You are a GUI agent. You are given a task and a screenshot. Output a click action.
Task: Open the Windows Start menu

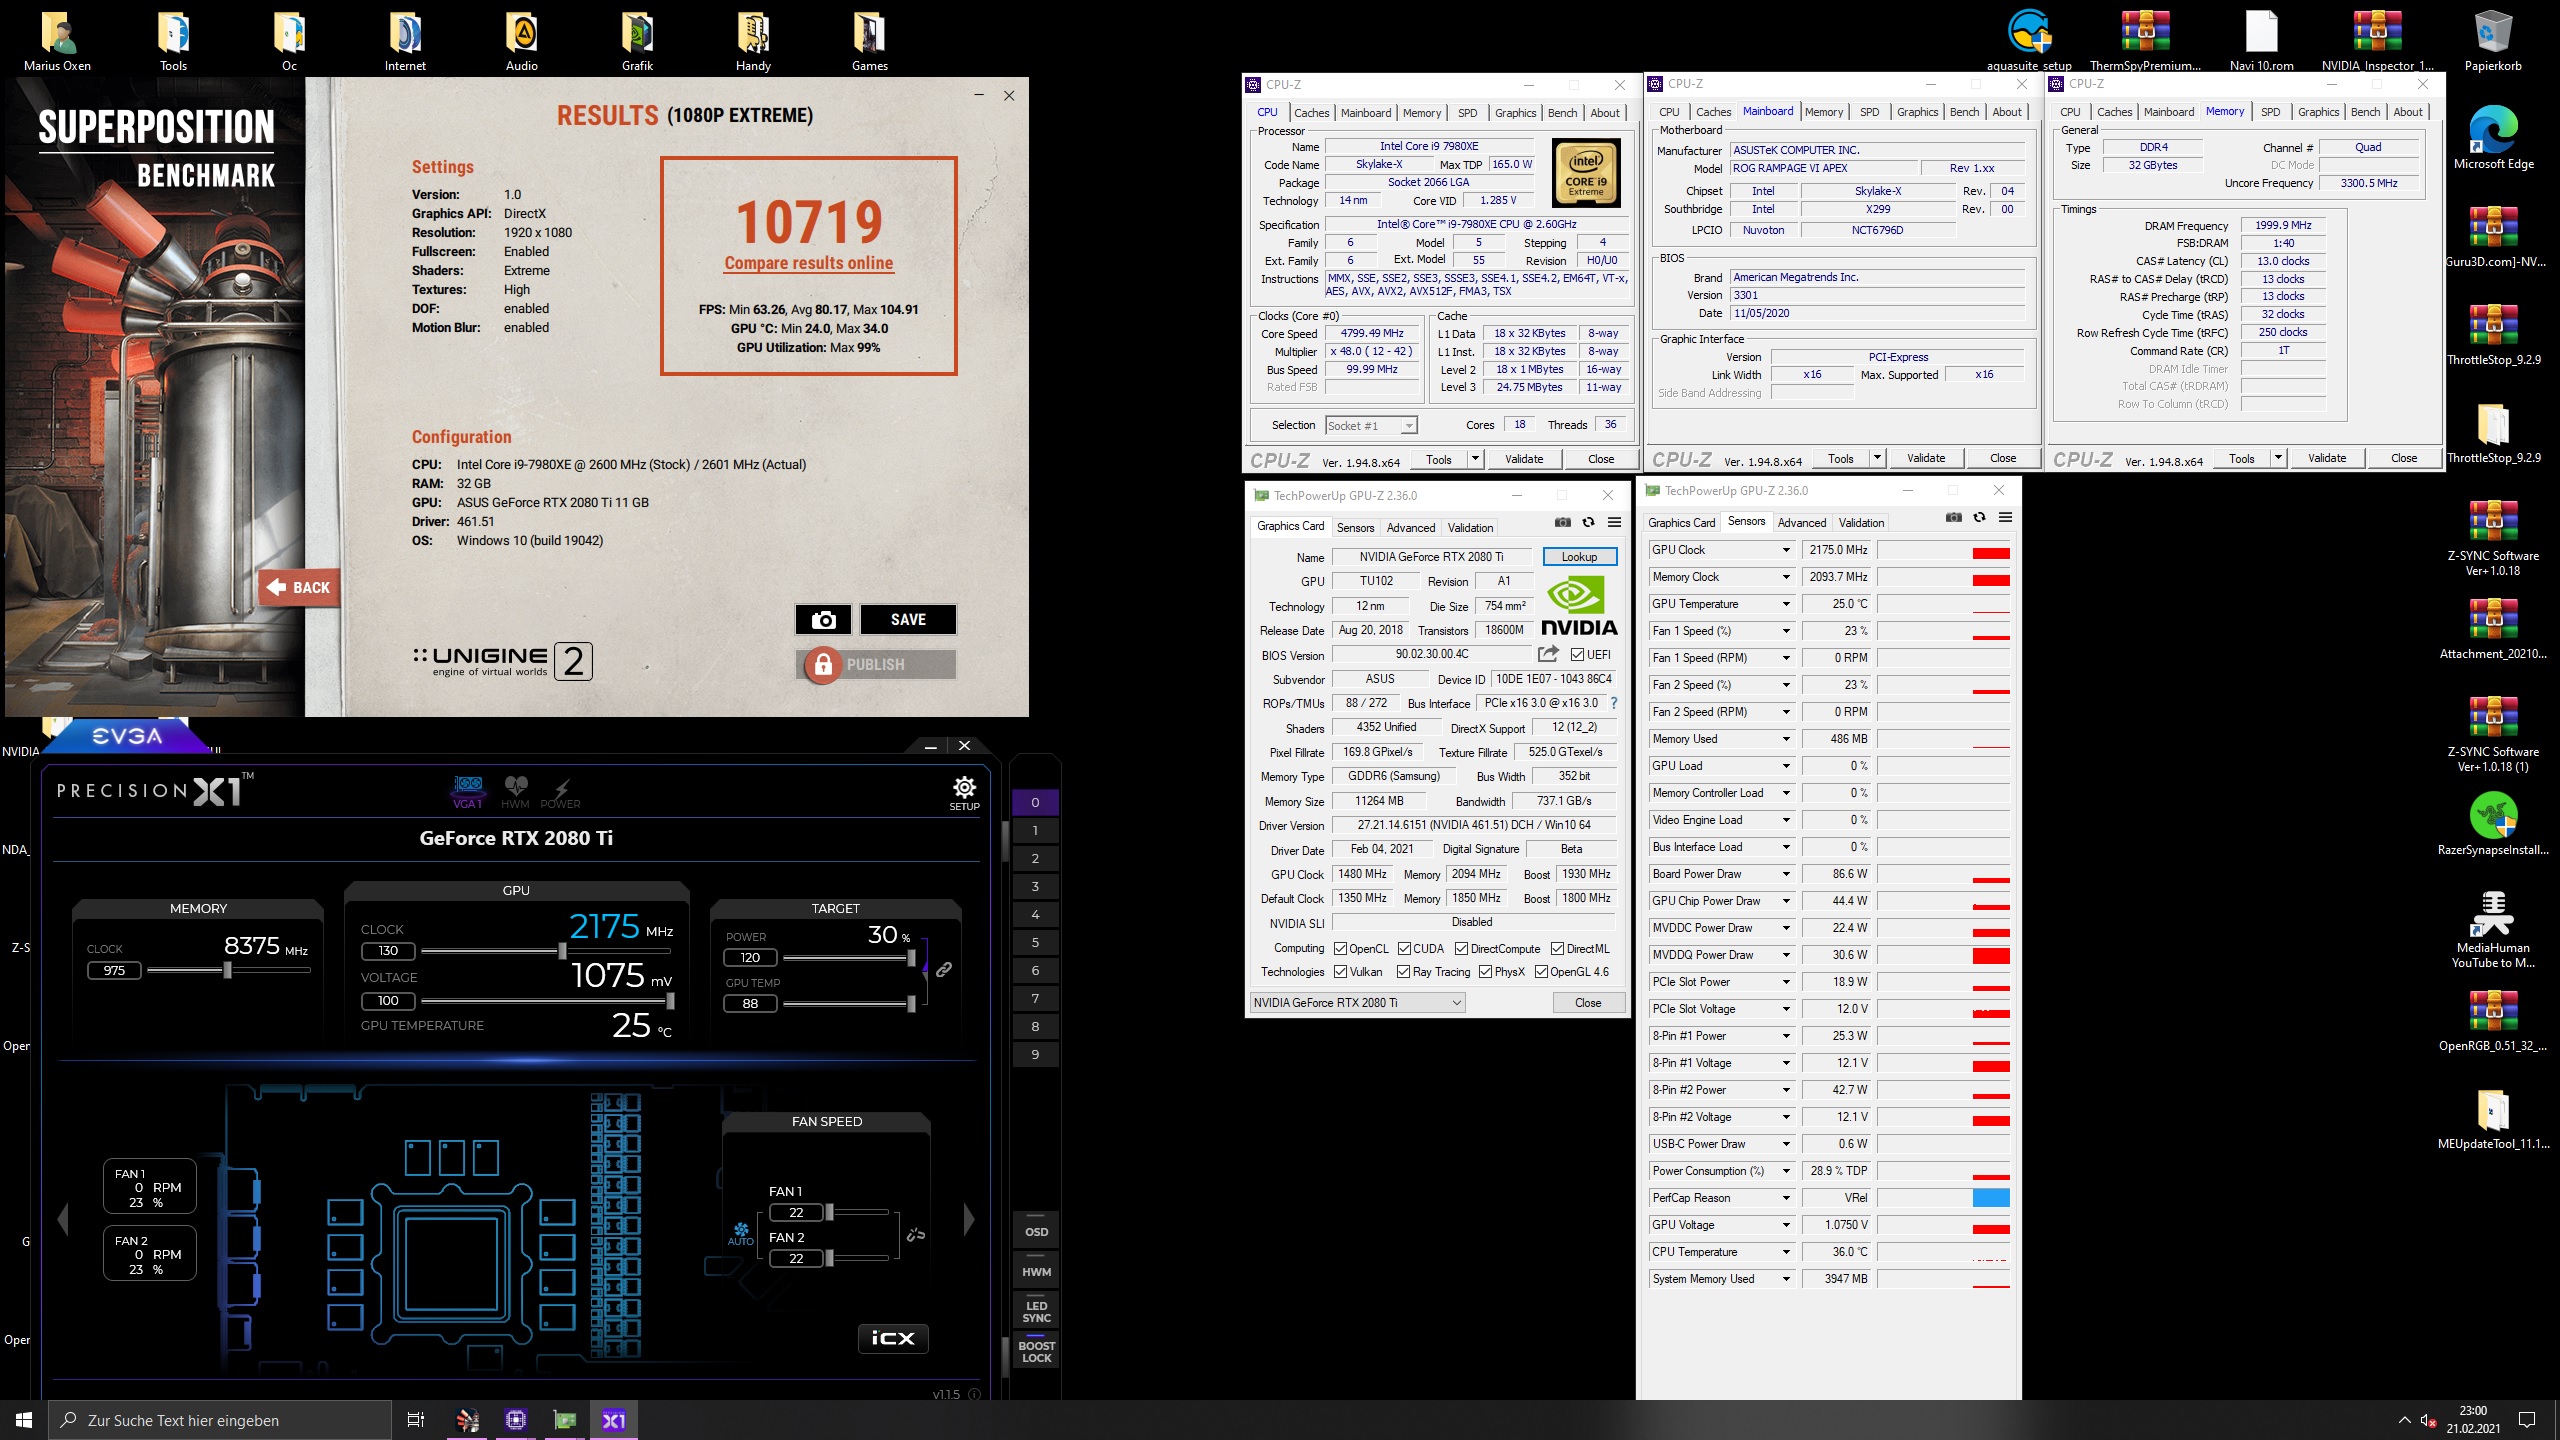point(24,1420)
